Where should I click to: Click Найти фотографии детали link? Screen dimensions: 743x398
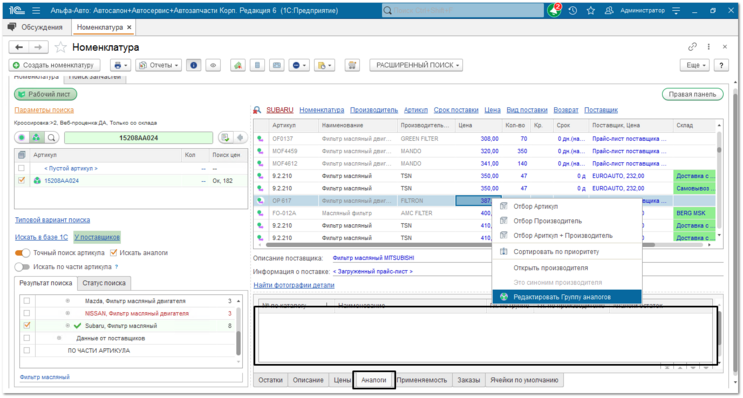click(294, 285)
